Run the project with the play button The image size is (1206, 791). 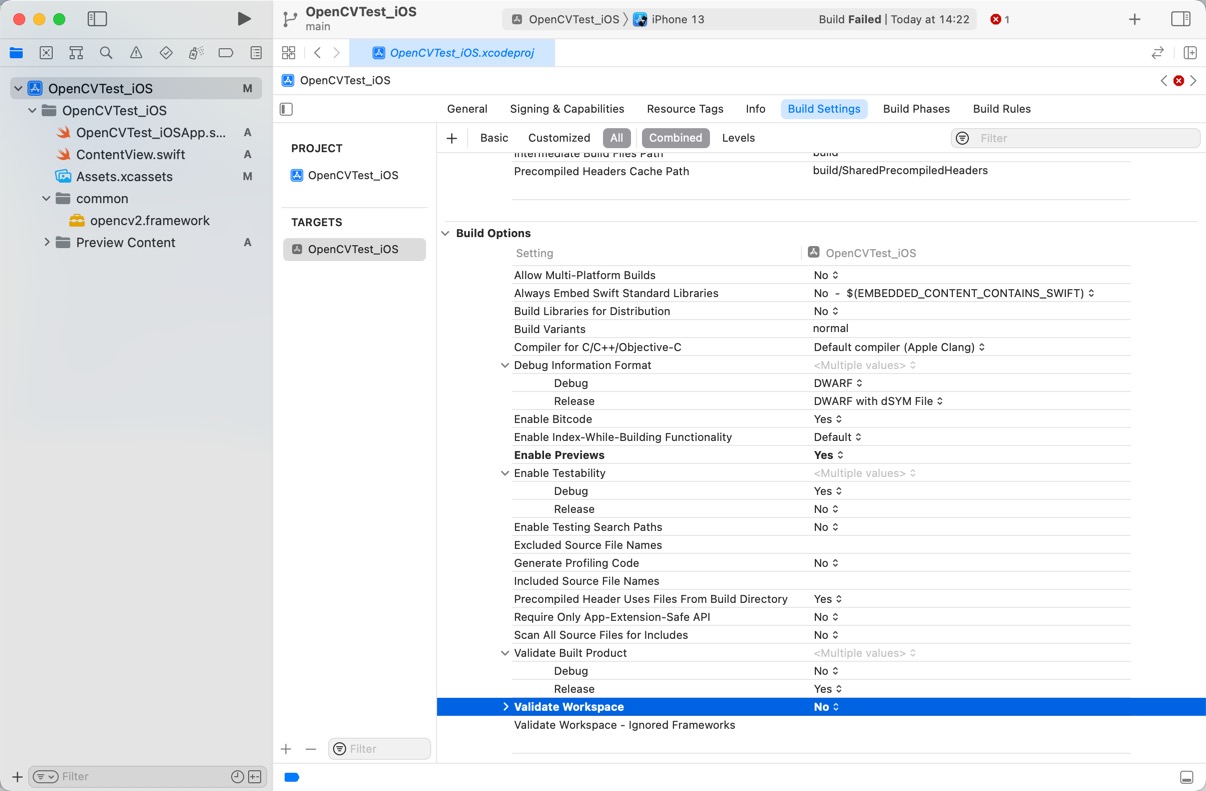pos(244,19)
